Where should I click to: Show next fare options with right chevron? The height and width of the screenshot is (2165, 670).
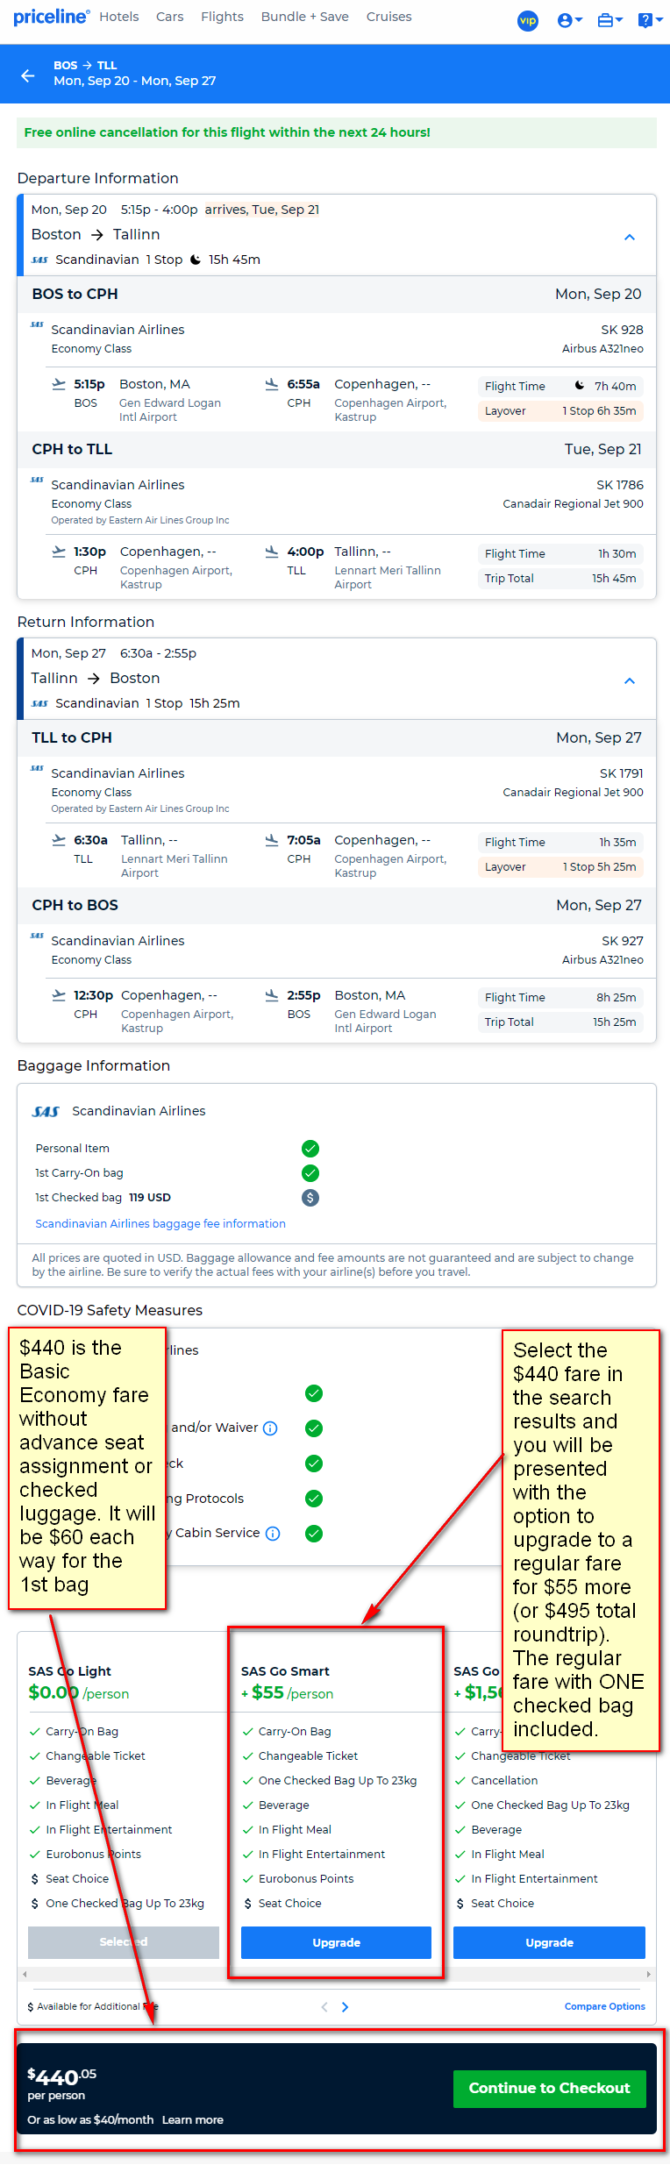[x=345, y=2007]
